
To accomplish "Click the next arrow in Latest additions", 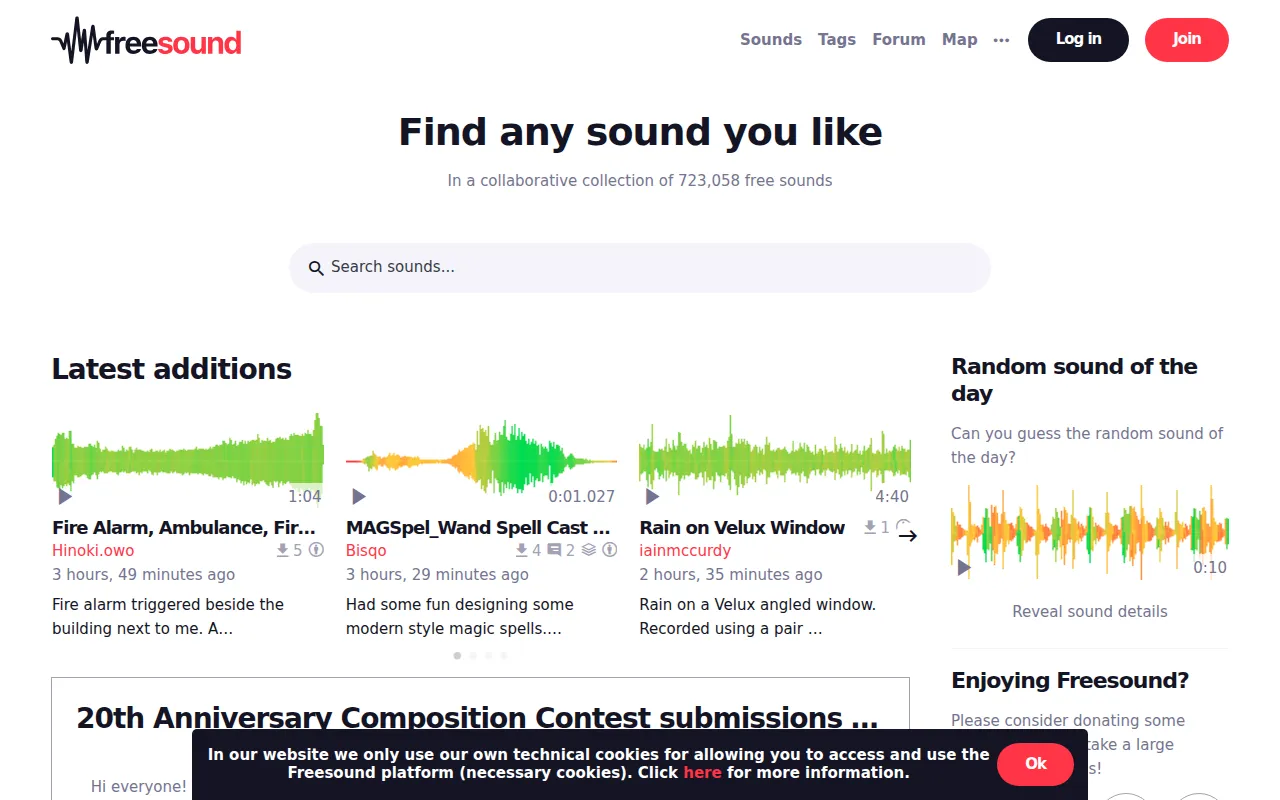I will [907, 536].
